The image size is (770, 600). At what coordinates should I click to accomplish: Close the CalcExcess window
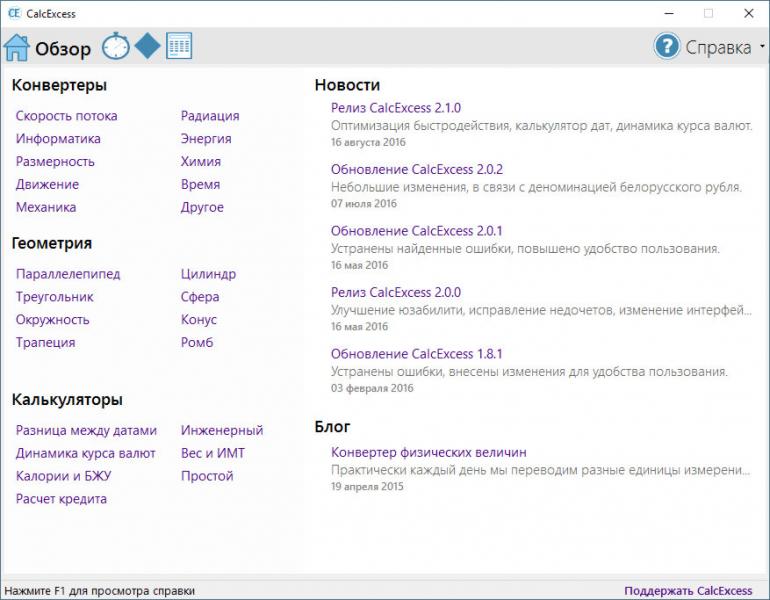click(x=748, y=13)
